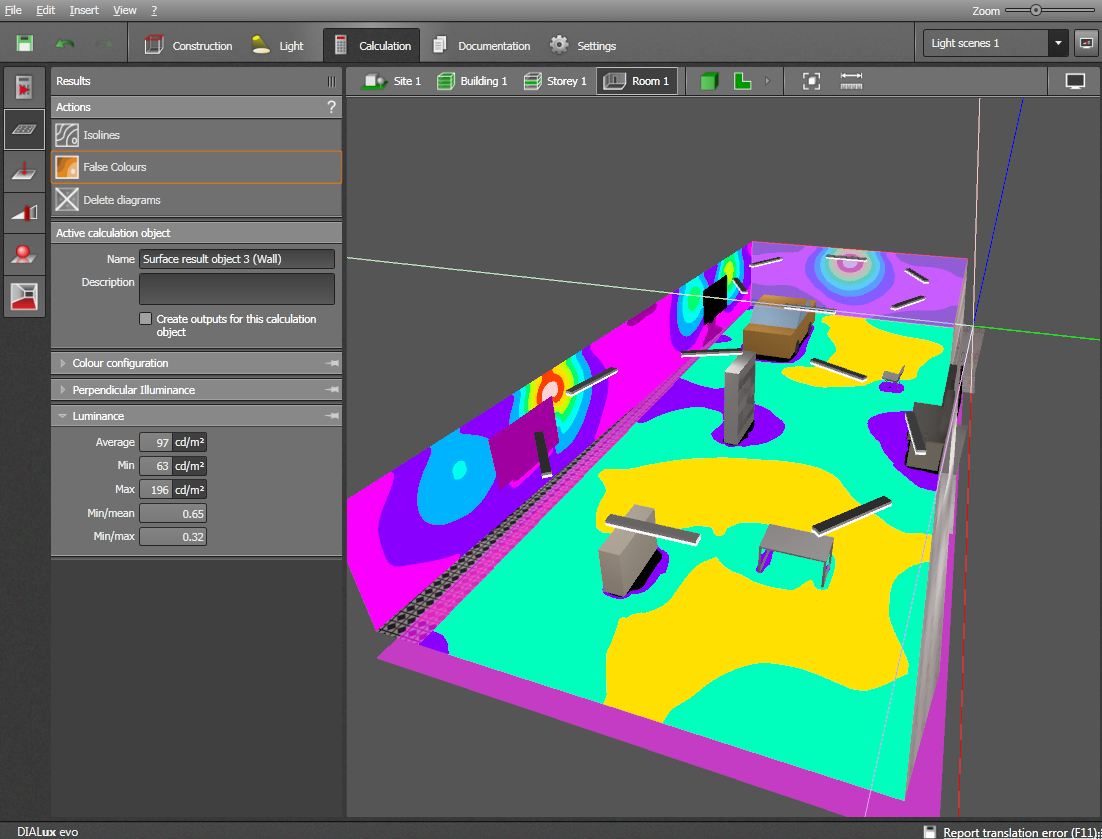Toggle the False Colours display
The width and height of the screenshot is (1102, 839).
[x=197, y=167]
